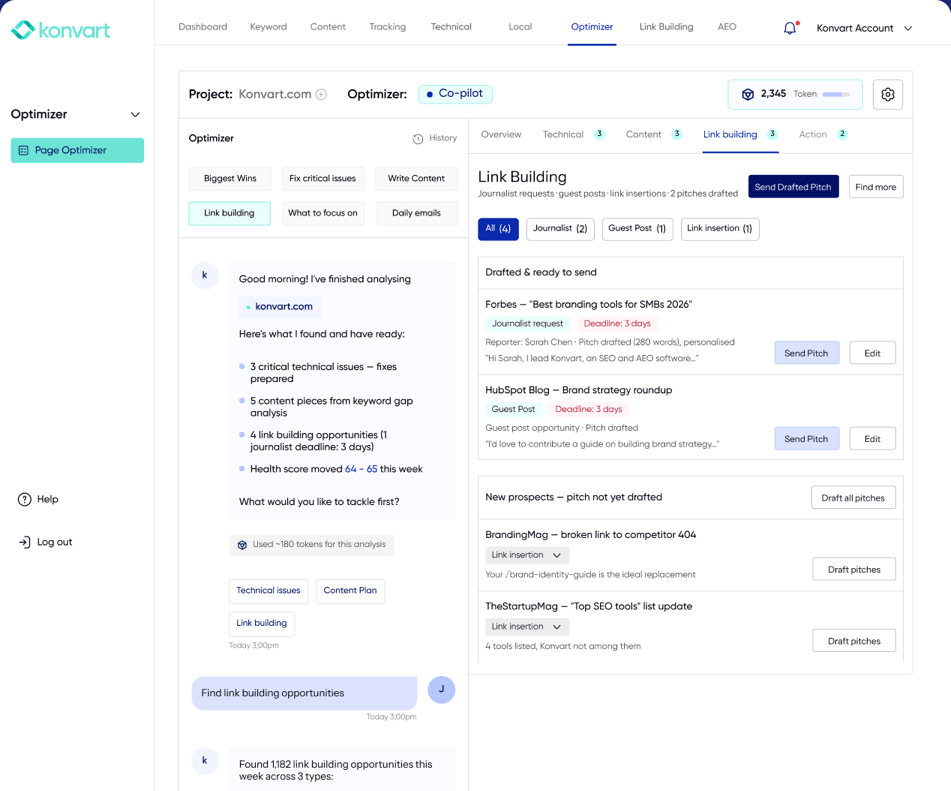Select Fix critical issues chip
The height and width of the screenshot is (791, 951).
click(x=323, y=178)
